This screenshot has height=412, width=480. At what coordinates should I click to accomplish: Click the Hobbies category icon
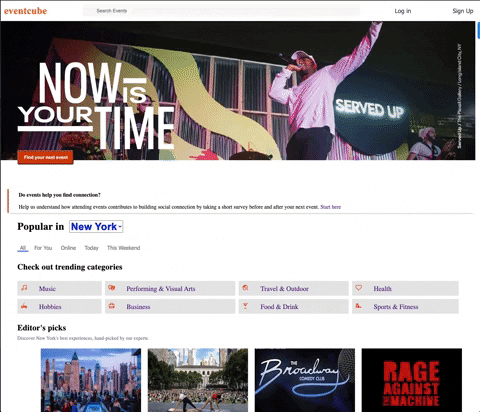pos(24,306)
